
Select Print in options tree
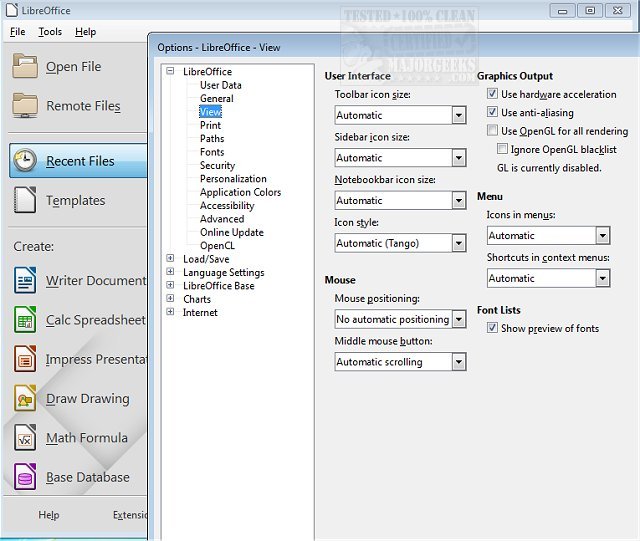point(210,125)
